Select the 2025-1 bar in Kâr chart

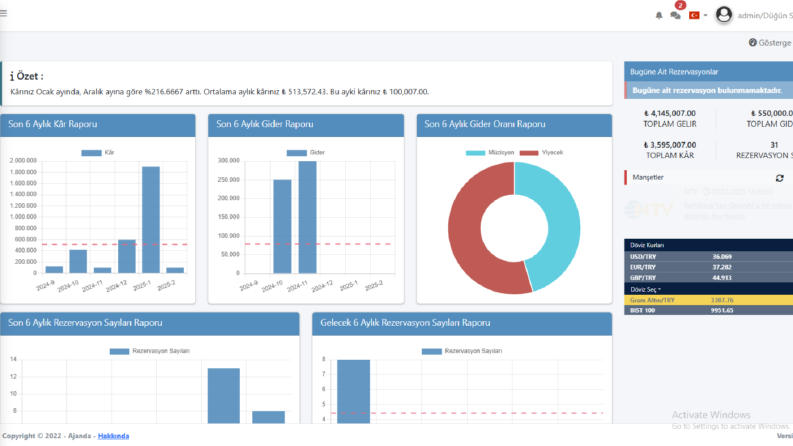pos(151,220)
